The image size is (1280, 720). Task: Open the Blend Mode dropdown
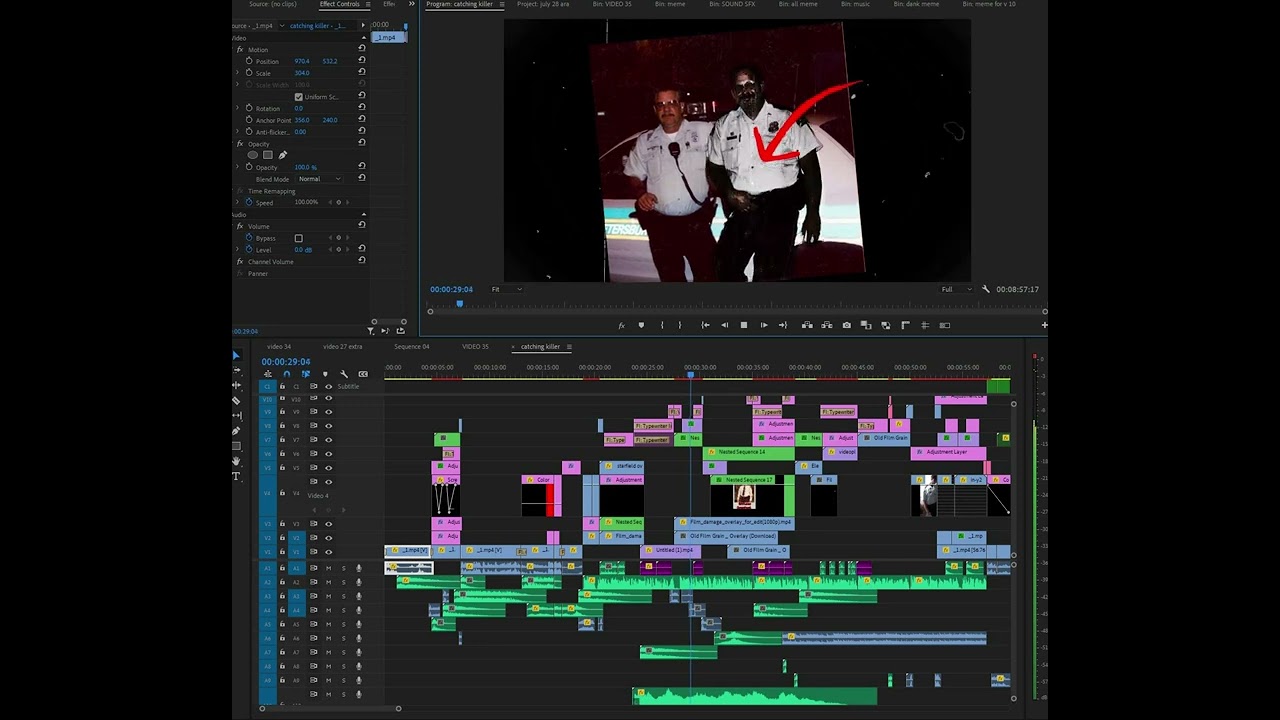[x=320, y=179]
